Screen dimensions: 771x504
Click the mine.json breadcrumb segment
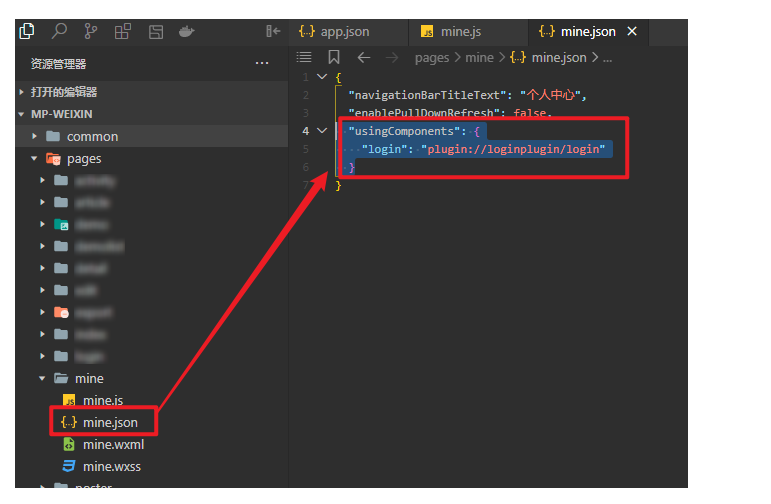(548, 58)
